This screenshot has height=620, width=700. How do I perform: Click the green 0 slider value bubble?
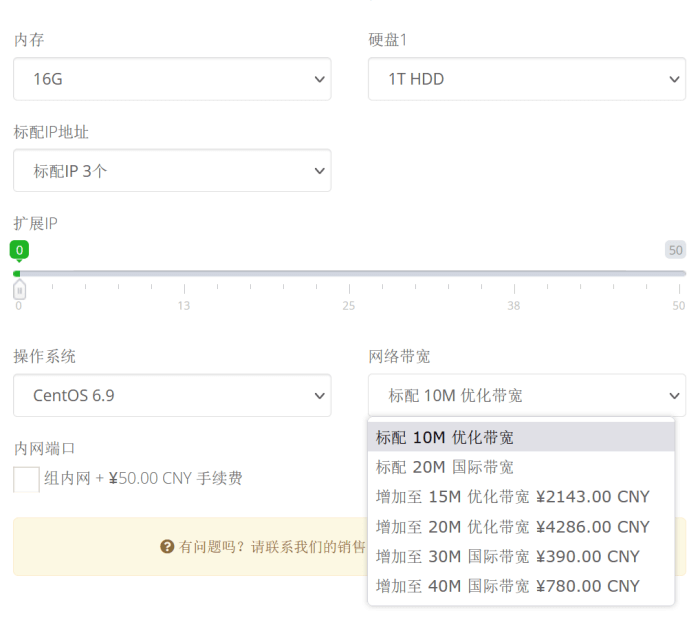pyautogui.click(x=19, y=250)
